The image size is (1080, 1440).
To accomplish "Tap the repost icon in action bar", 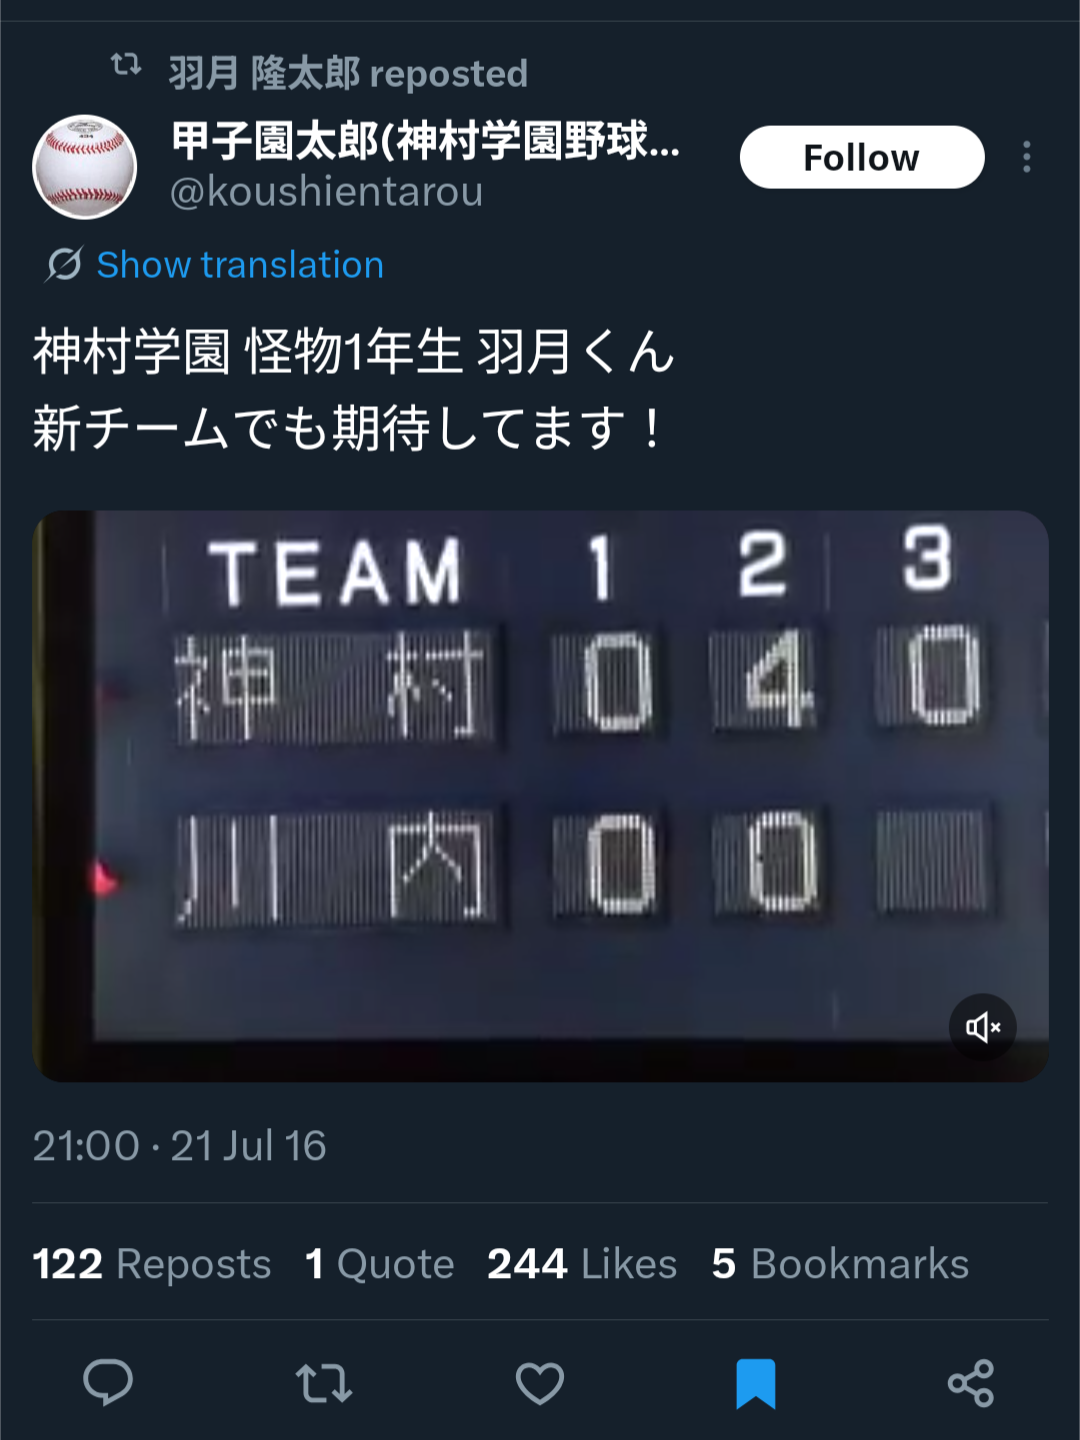I will (324, 1384).
